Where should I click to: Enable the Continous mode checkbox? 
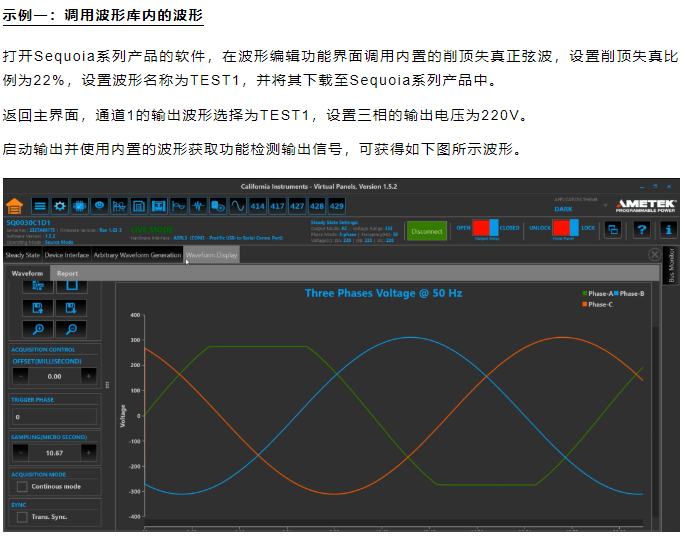[22, 487]
